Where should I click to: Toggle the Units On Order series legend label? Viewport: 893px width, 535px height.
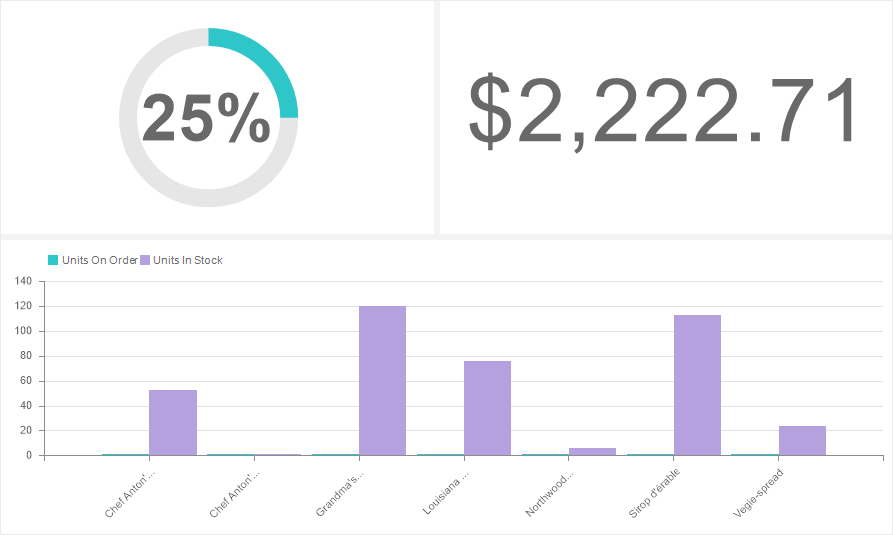(x=99, y=260)
